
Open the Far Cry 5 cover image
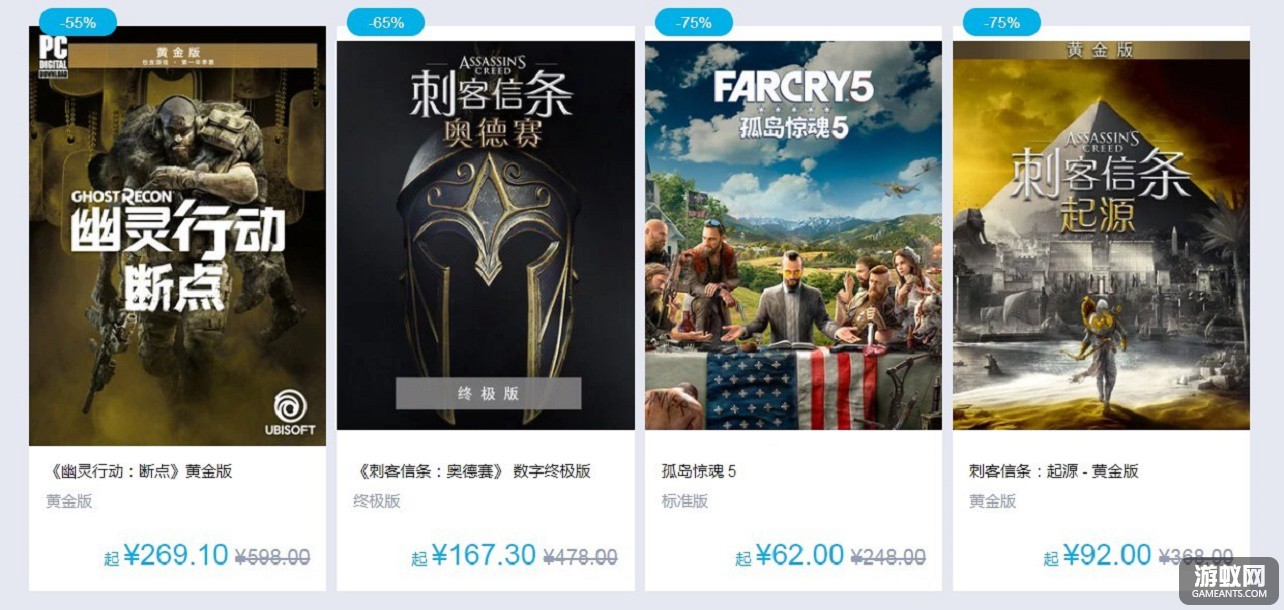pos(793,235)
